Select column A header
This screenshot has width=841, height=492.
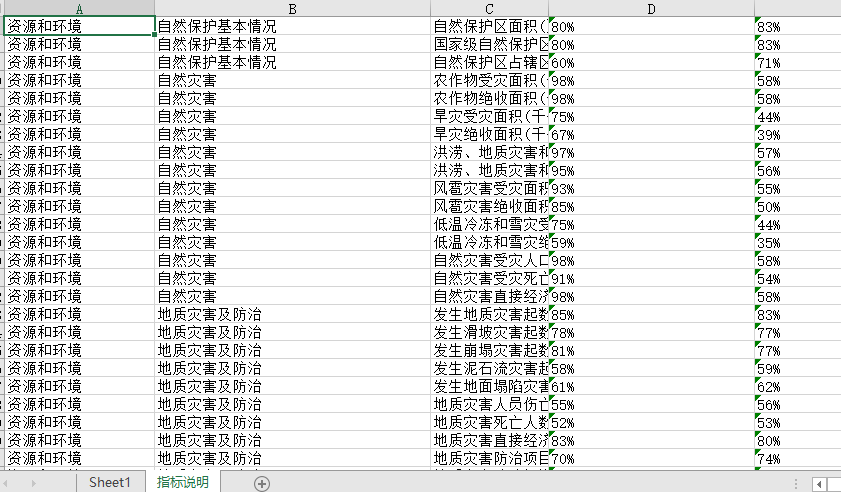79,9
